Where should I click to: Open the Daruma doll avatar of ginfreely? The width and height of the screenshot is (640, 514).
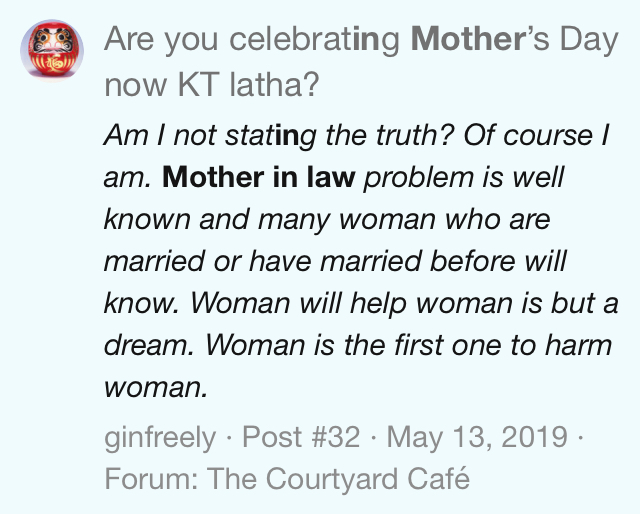pos(52,50)
